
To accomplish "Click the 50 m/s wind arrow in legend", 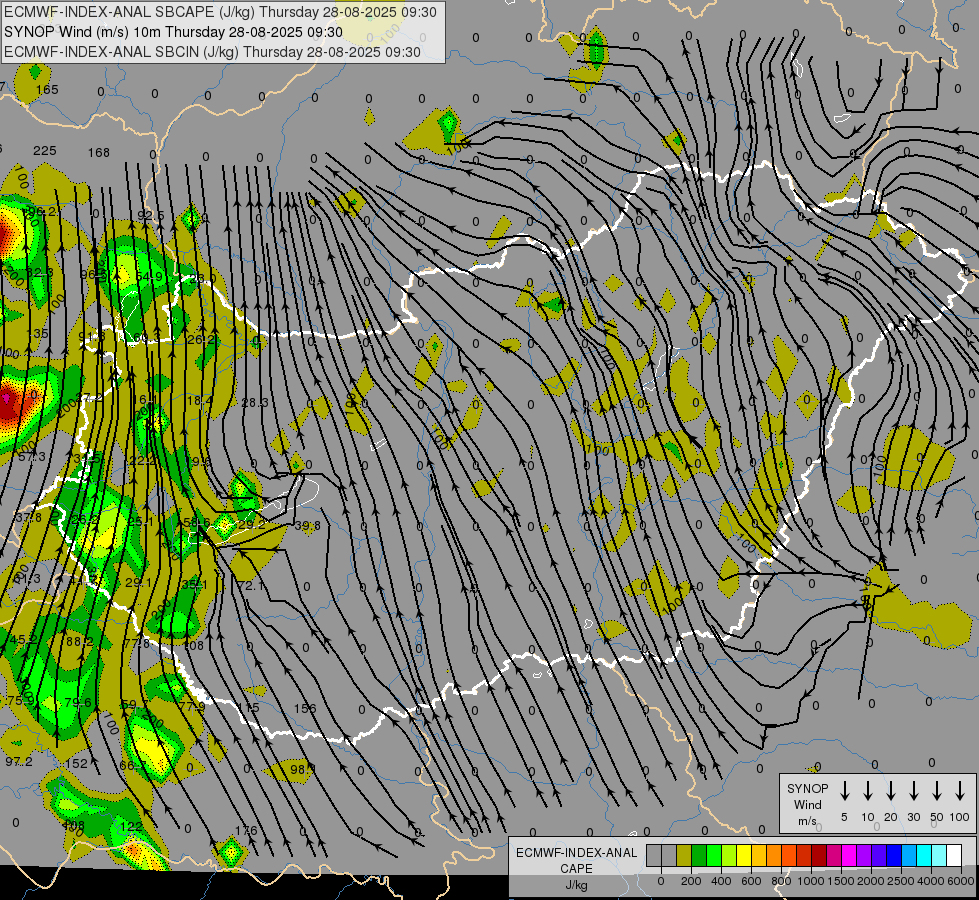I will click(937, 791).
